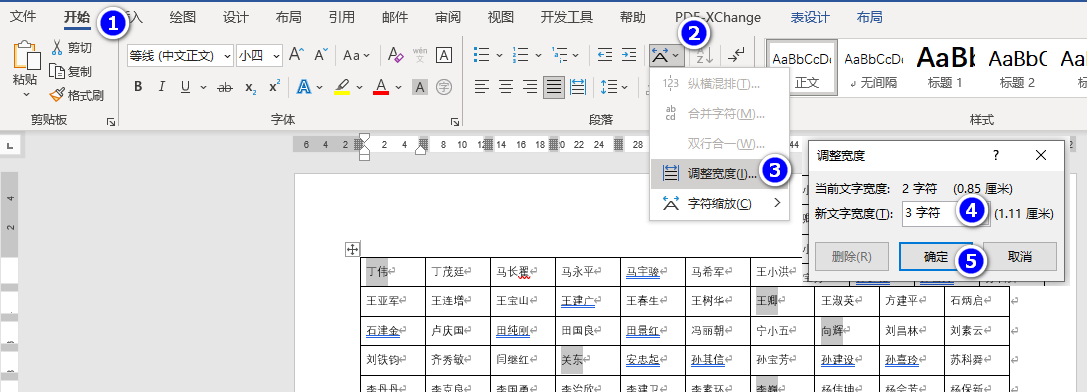Click 确定 in the 调整宽度 dialog

click(x=936, y=257)
